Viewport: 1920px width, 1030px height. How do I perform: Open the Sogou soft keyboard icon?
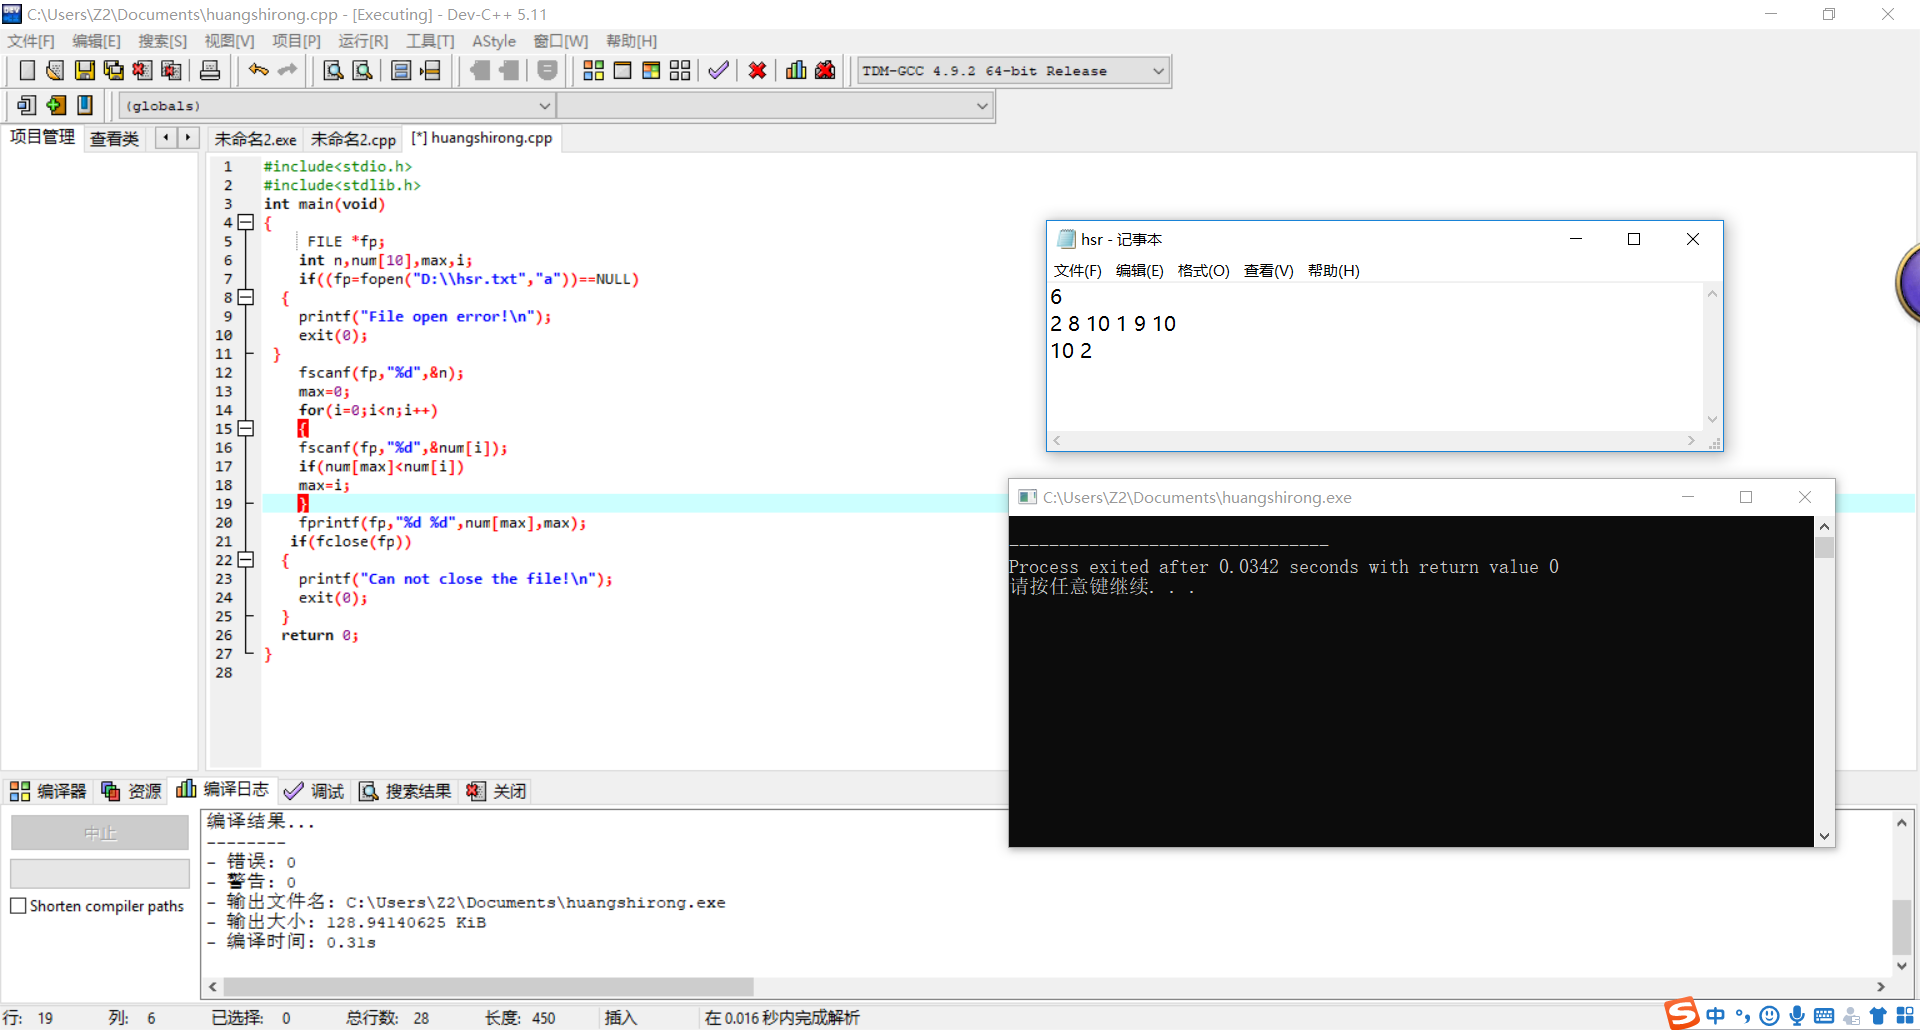pyautogui.click(x=1824, y=1016)
